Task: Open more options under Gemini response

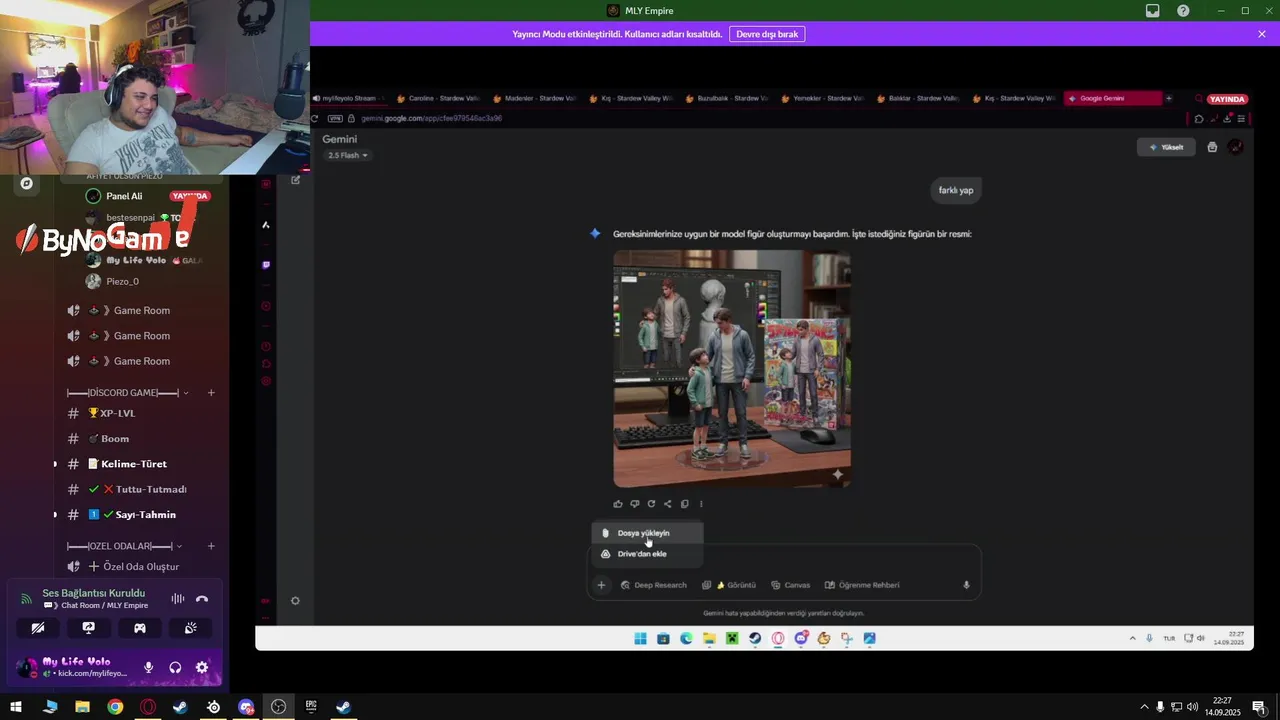Action: click(701, 504)
